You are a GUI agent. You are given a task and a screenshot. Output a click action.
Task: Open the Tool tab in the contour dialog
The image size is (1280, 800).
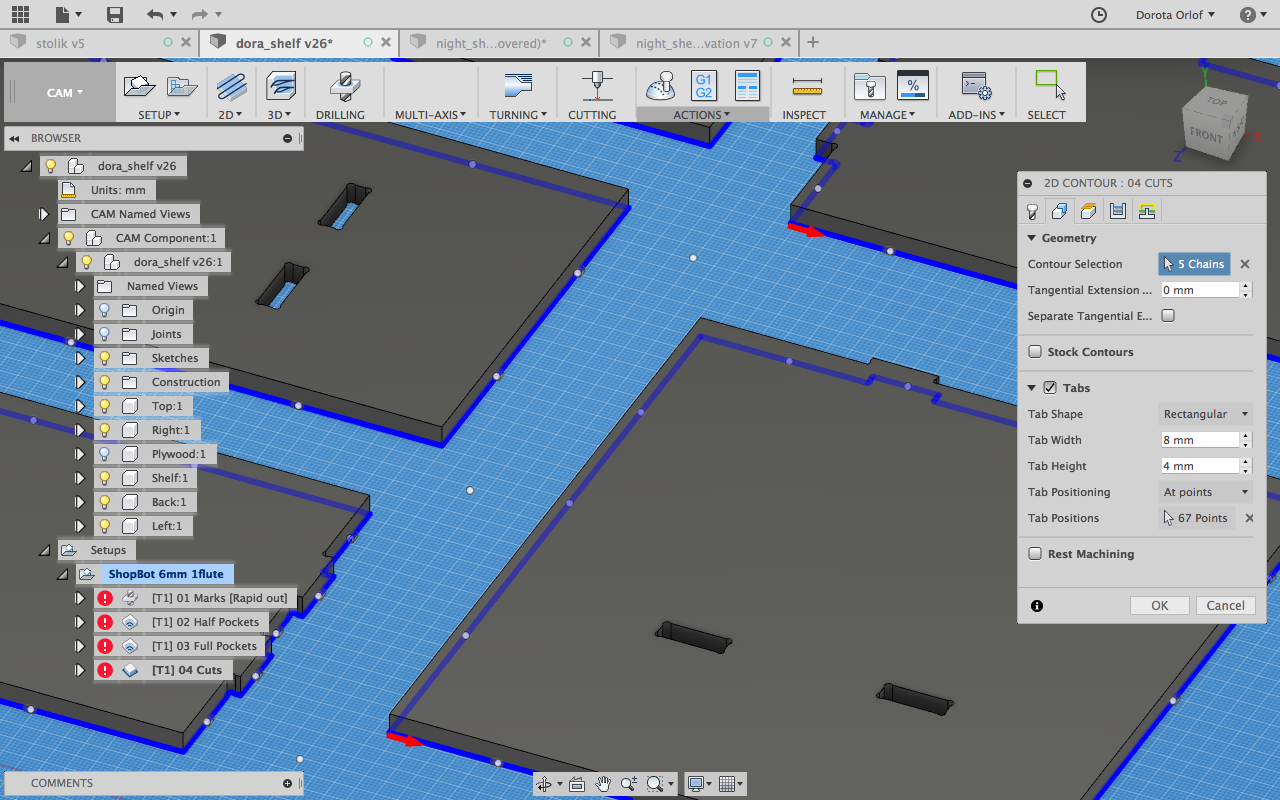(1032, 211)
